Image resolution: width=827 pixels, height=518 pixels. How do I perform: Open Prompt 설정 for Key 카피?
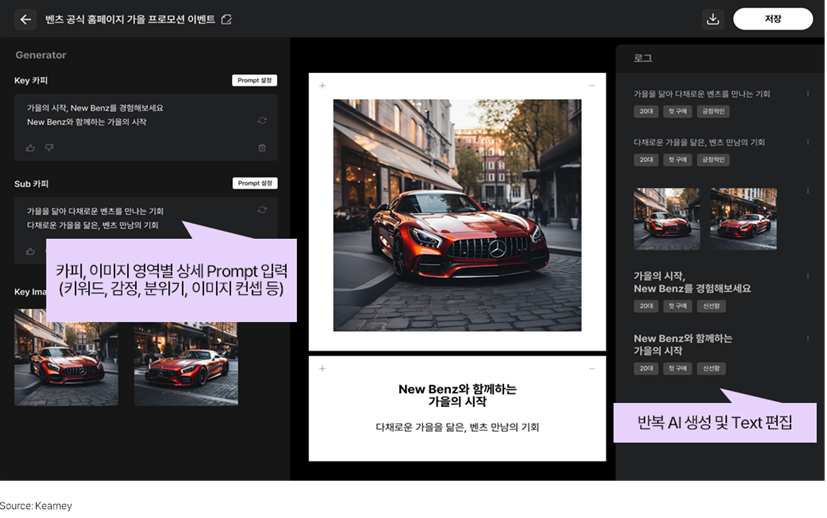click(254, 80)
